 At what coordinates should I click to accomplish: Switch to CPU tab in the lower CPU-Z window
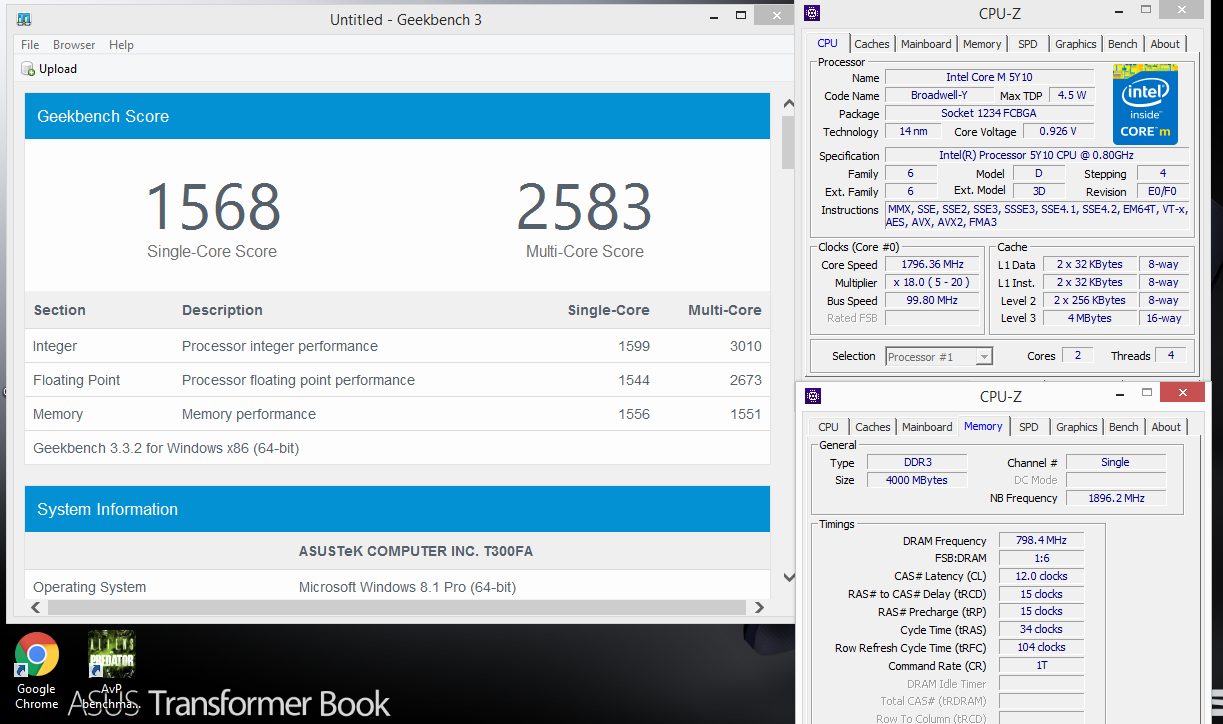click(829, 427)
